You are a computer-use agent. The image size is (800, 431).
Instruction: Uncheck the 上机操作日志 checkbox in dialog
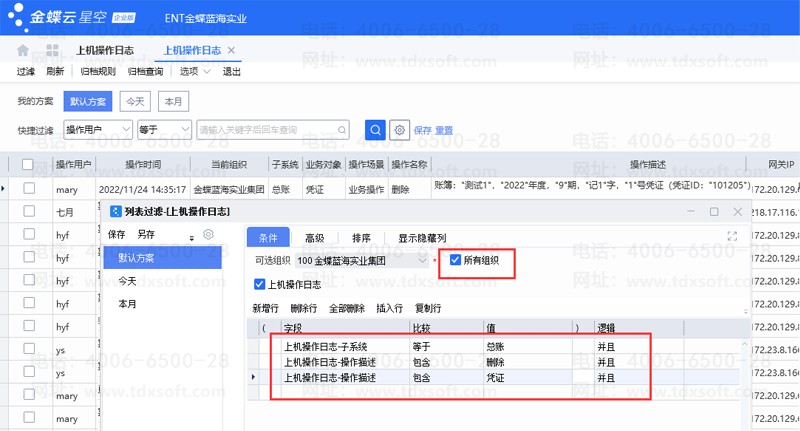point(260,285)
